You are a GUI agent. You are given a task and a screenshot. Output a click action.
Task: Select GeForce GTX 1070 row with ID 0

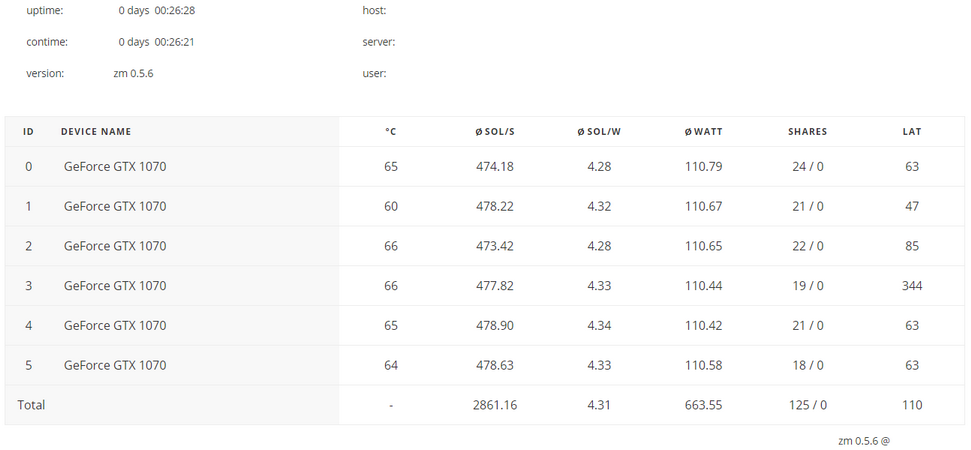pyautogui.click(x=485, y=167)
